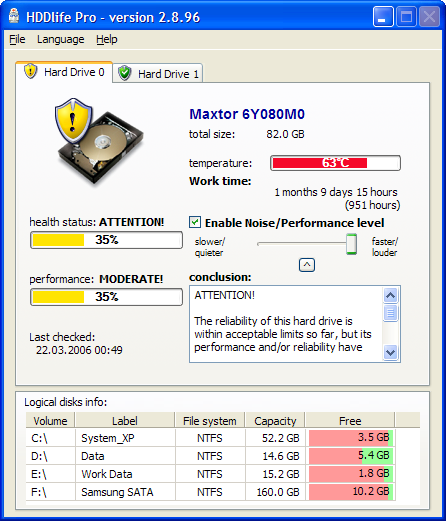Viewport: 446px width, 521px height.
Task: Click the conclusion box scroll down arrow
Action: pyautogui.click(x=390, y=352)
